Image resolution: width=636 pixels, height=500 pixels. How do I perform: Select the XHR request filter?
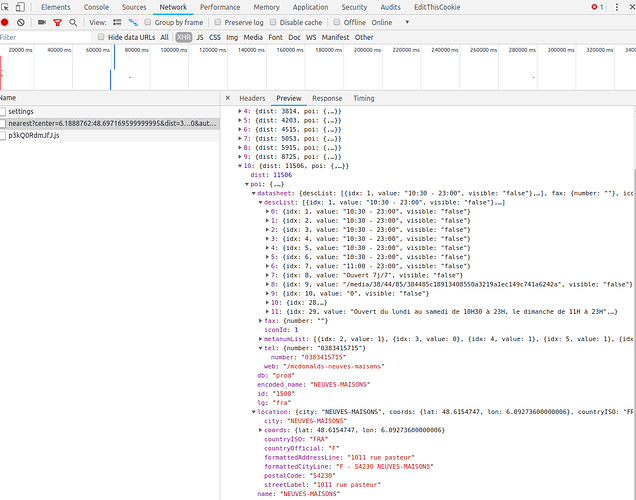184,37
